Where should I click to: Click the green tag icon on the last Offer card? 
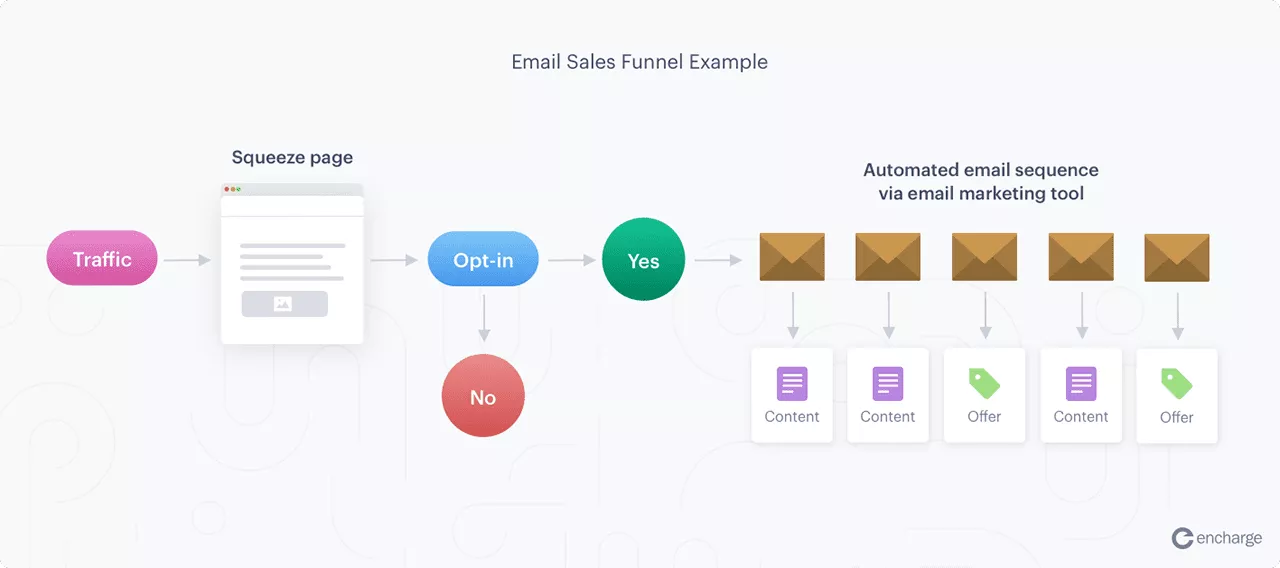[1177, 384]
